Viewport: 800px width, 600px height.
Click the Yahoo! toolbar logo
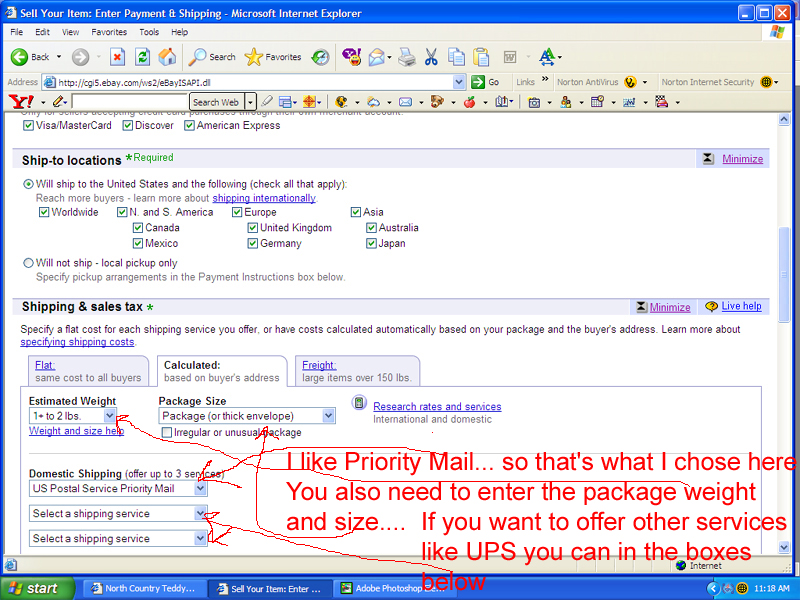21,102
